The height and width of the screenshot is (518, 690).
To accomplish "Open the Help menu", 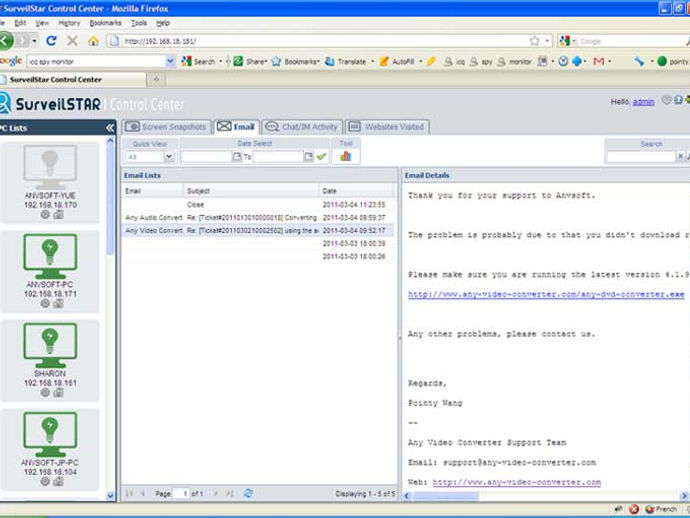I will pos(163,23).
